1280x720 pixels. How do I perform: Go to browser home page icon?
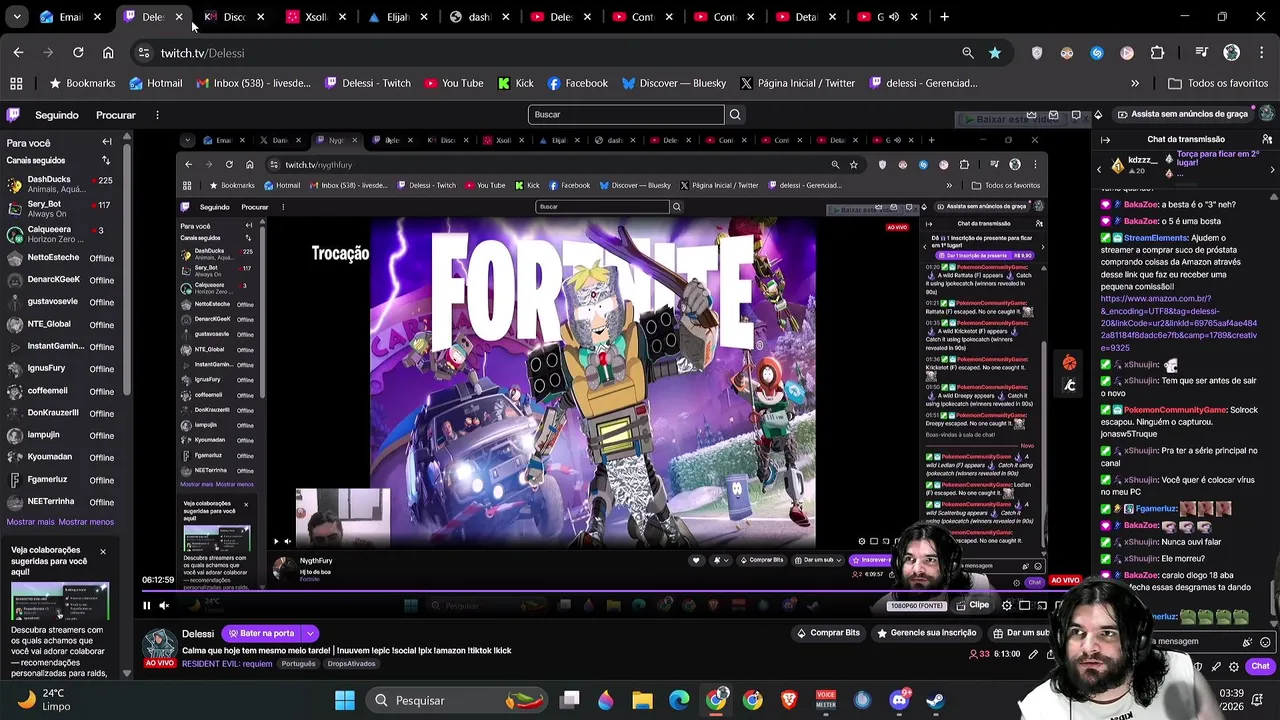click(x=108, y=53)
